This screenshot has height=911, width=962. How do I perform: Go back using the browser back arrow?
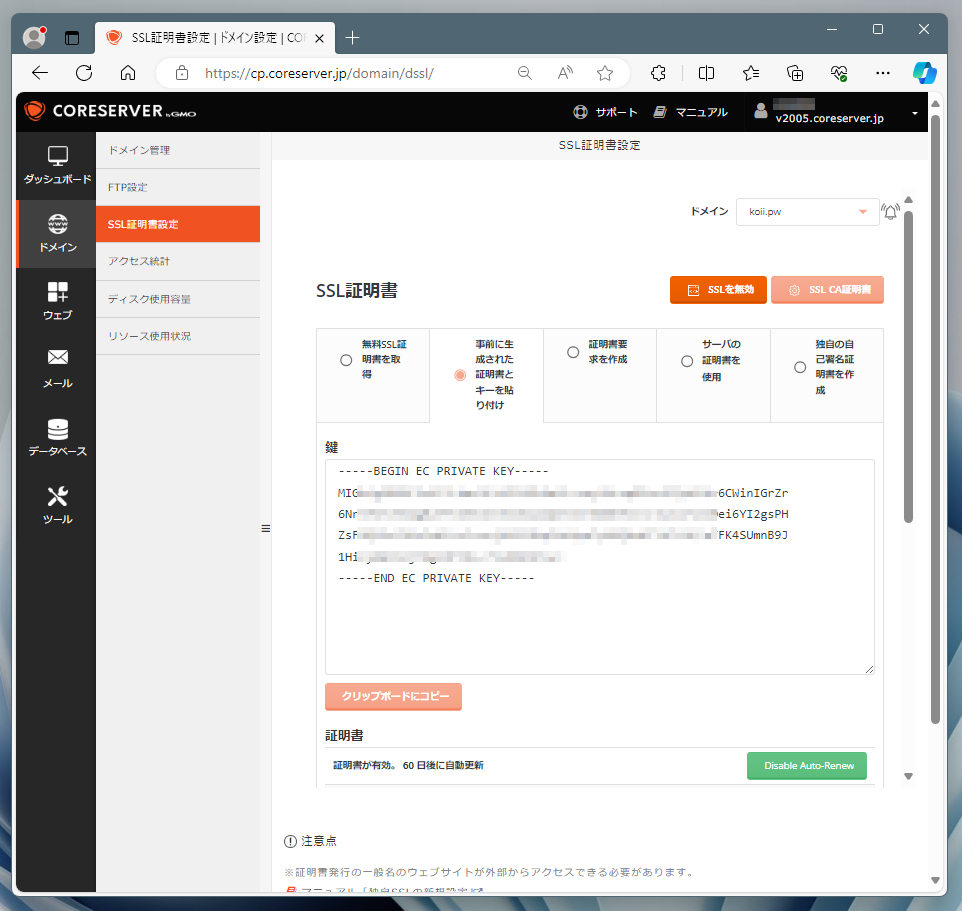[x=40, y=73]
